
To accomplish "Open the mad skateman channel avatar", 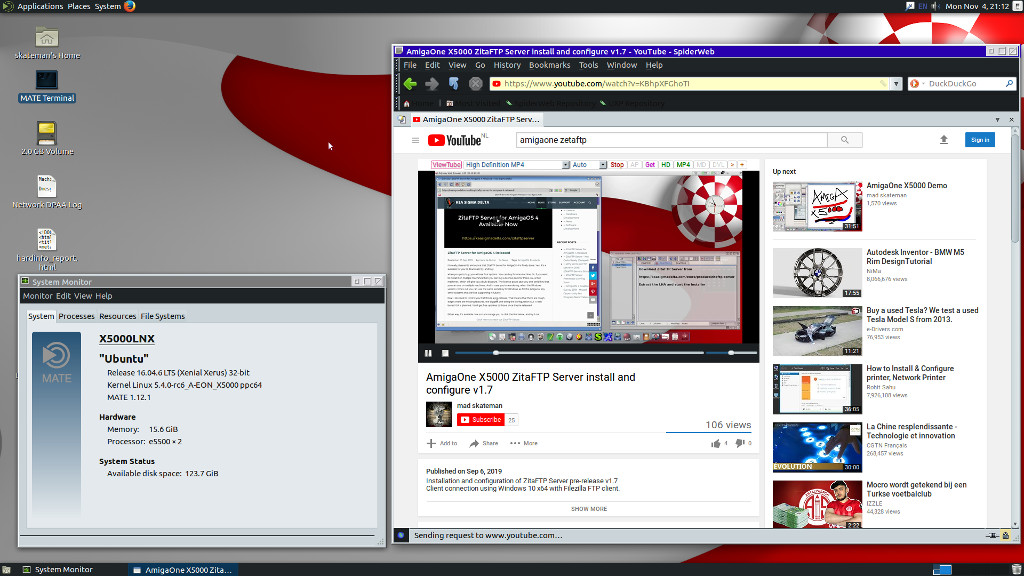I will pos(439,414).
